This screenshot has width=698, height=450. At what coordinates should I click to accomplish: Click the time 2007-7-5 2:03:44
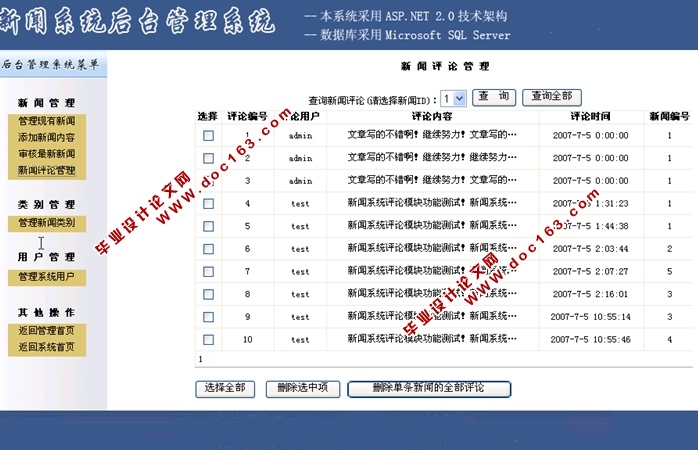click(591, 249)
